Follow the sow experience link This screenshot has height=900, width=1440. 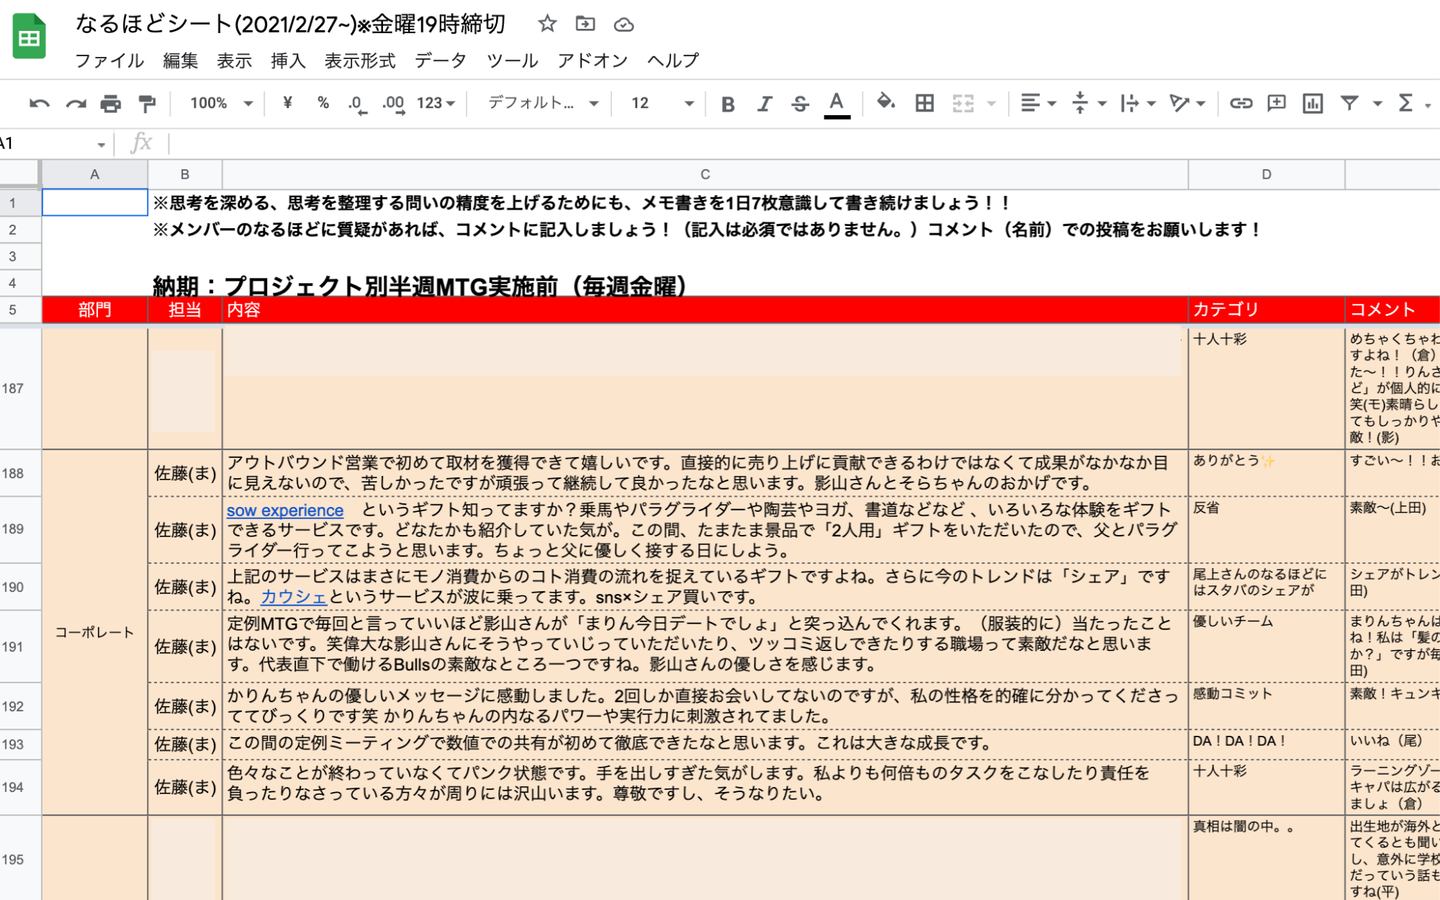click(285, 510)
